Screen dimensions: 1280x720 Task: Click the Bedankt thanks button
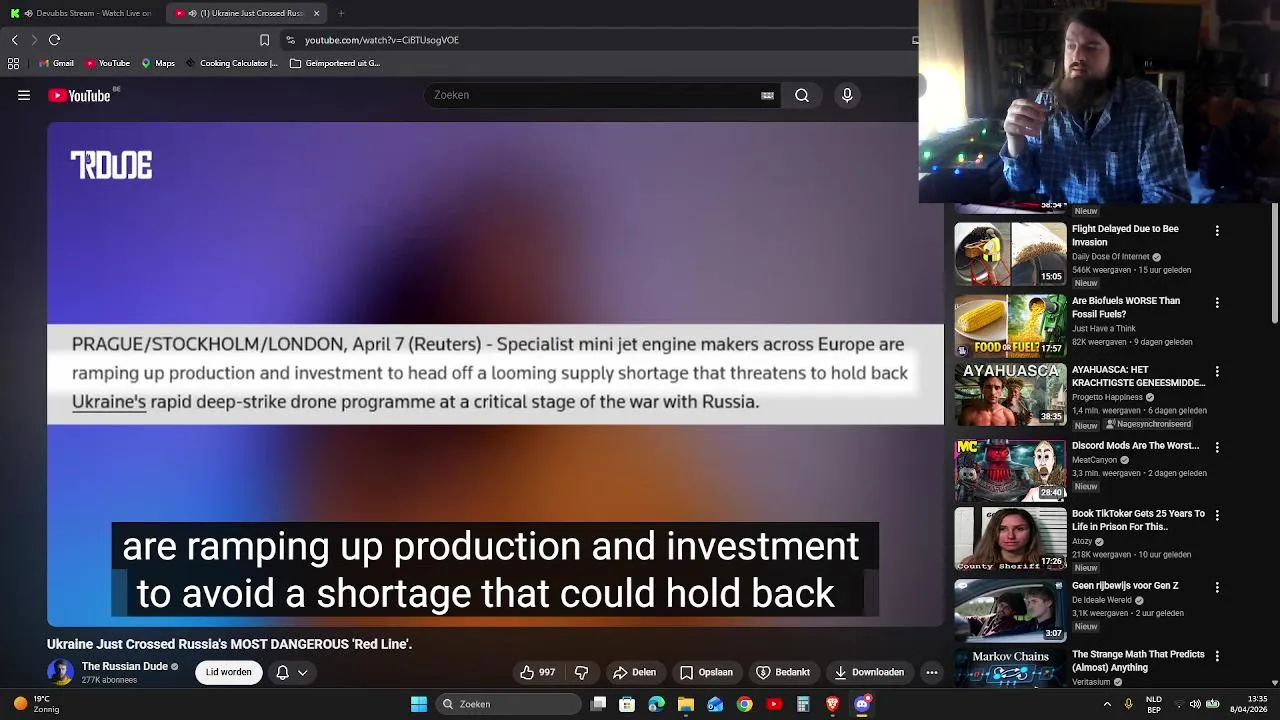783,672
